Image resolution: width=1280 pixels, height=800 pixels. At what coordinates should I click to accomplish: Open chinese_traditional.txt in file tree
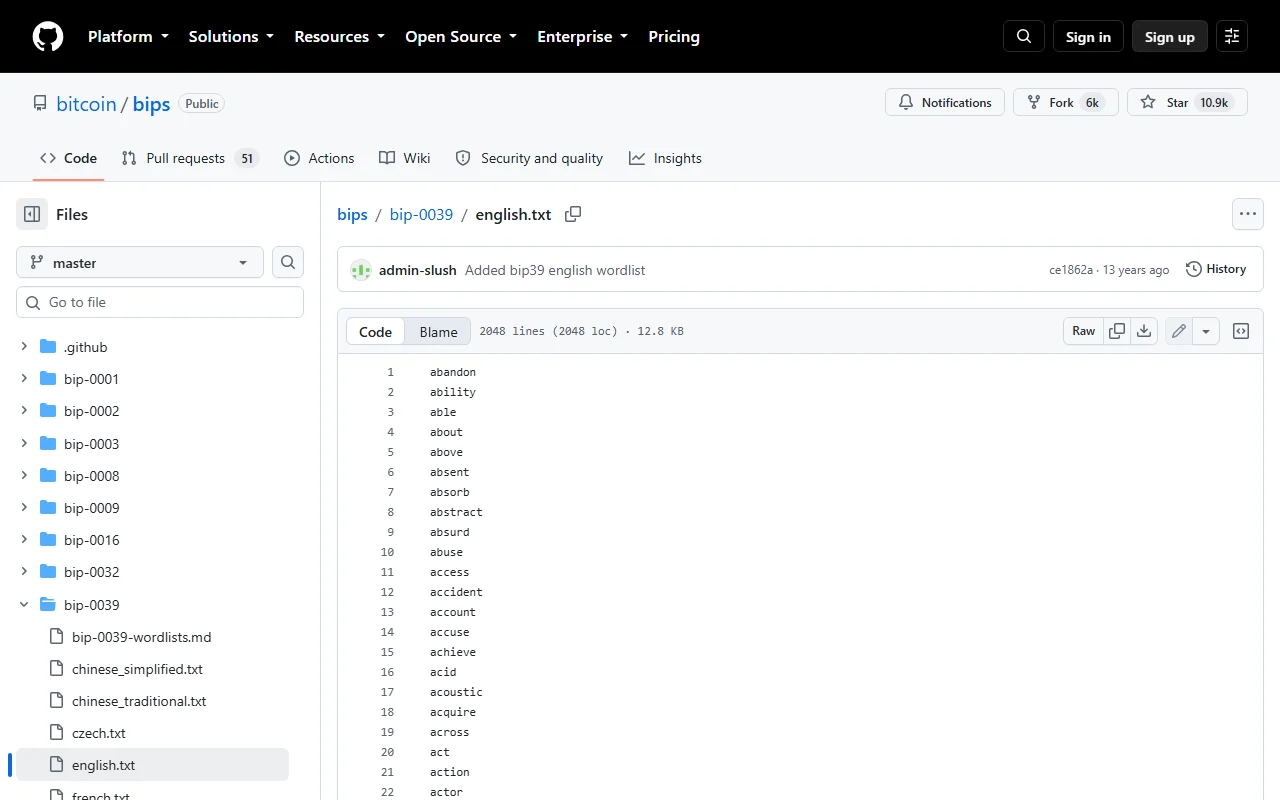tap(139, 701)
